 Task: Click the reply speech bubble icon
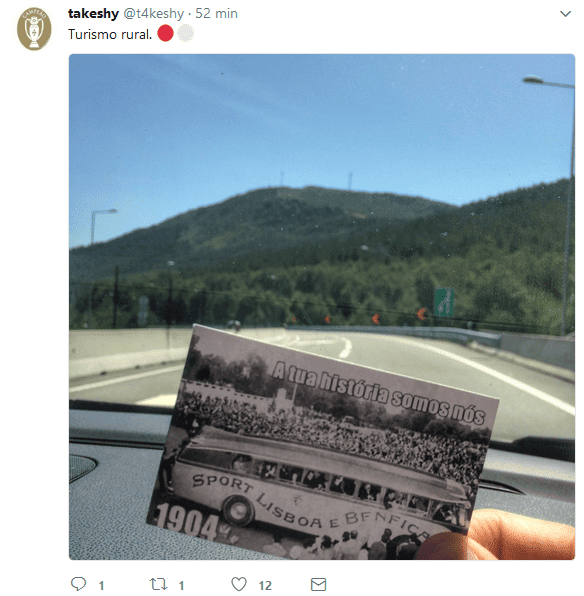click(79, 583)
